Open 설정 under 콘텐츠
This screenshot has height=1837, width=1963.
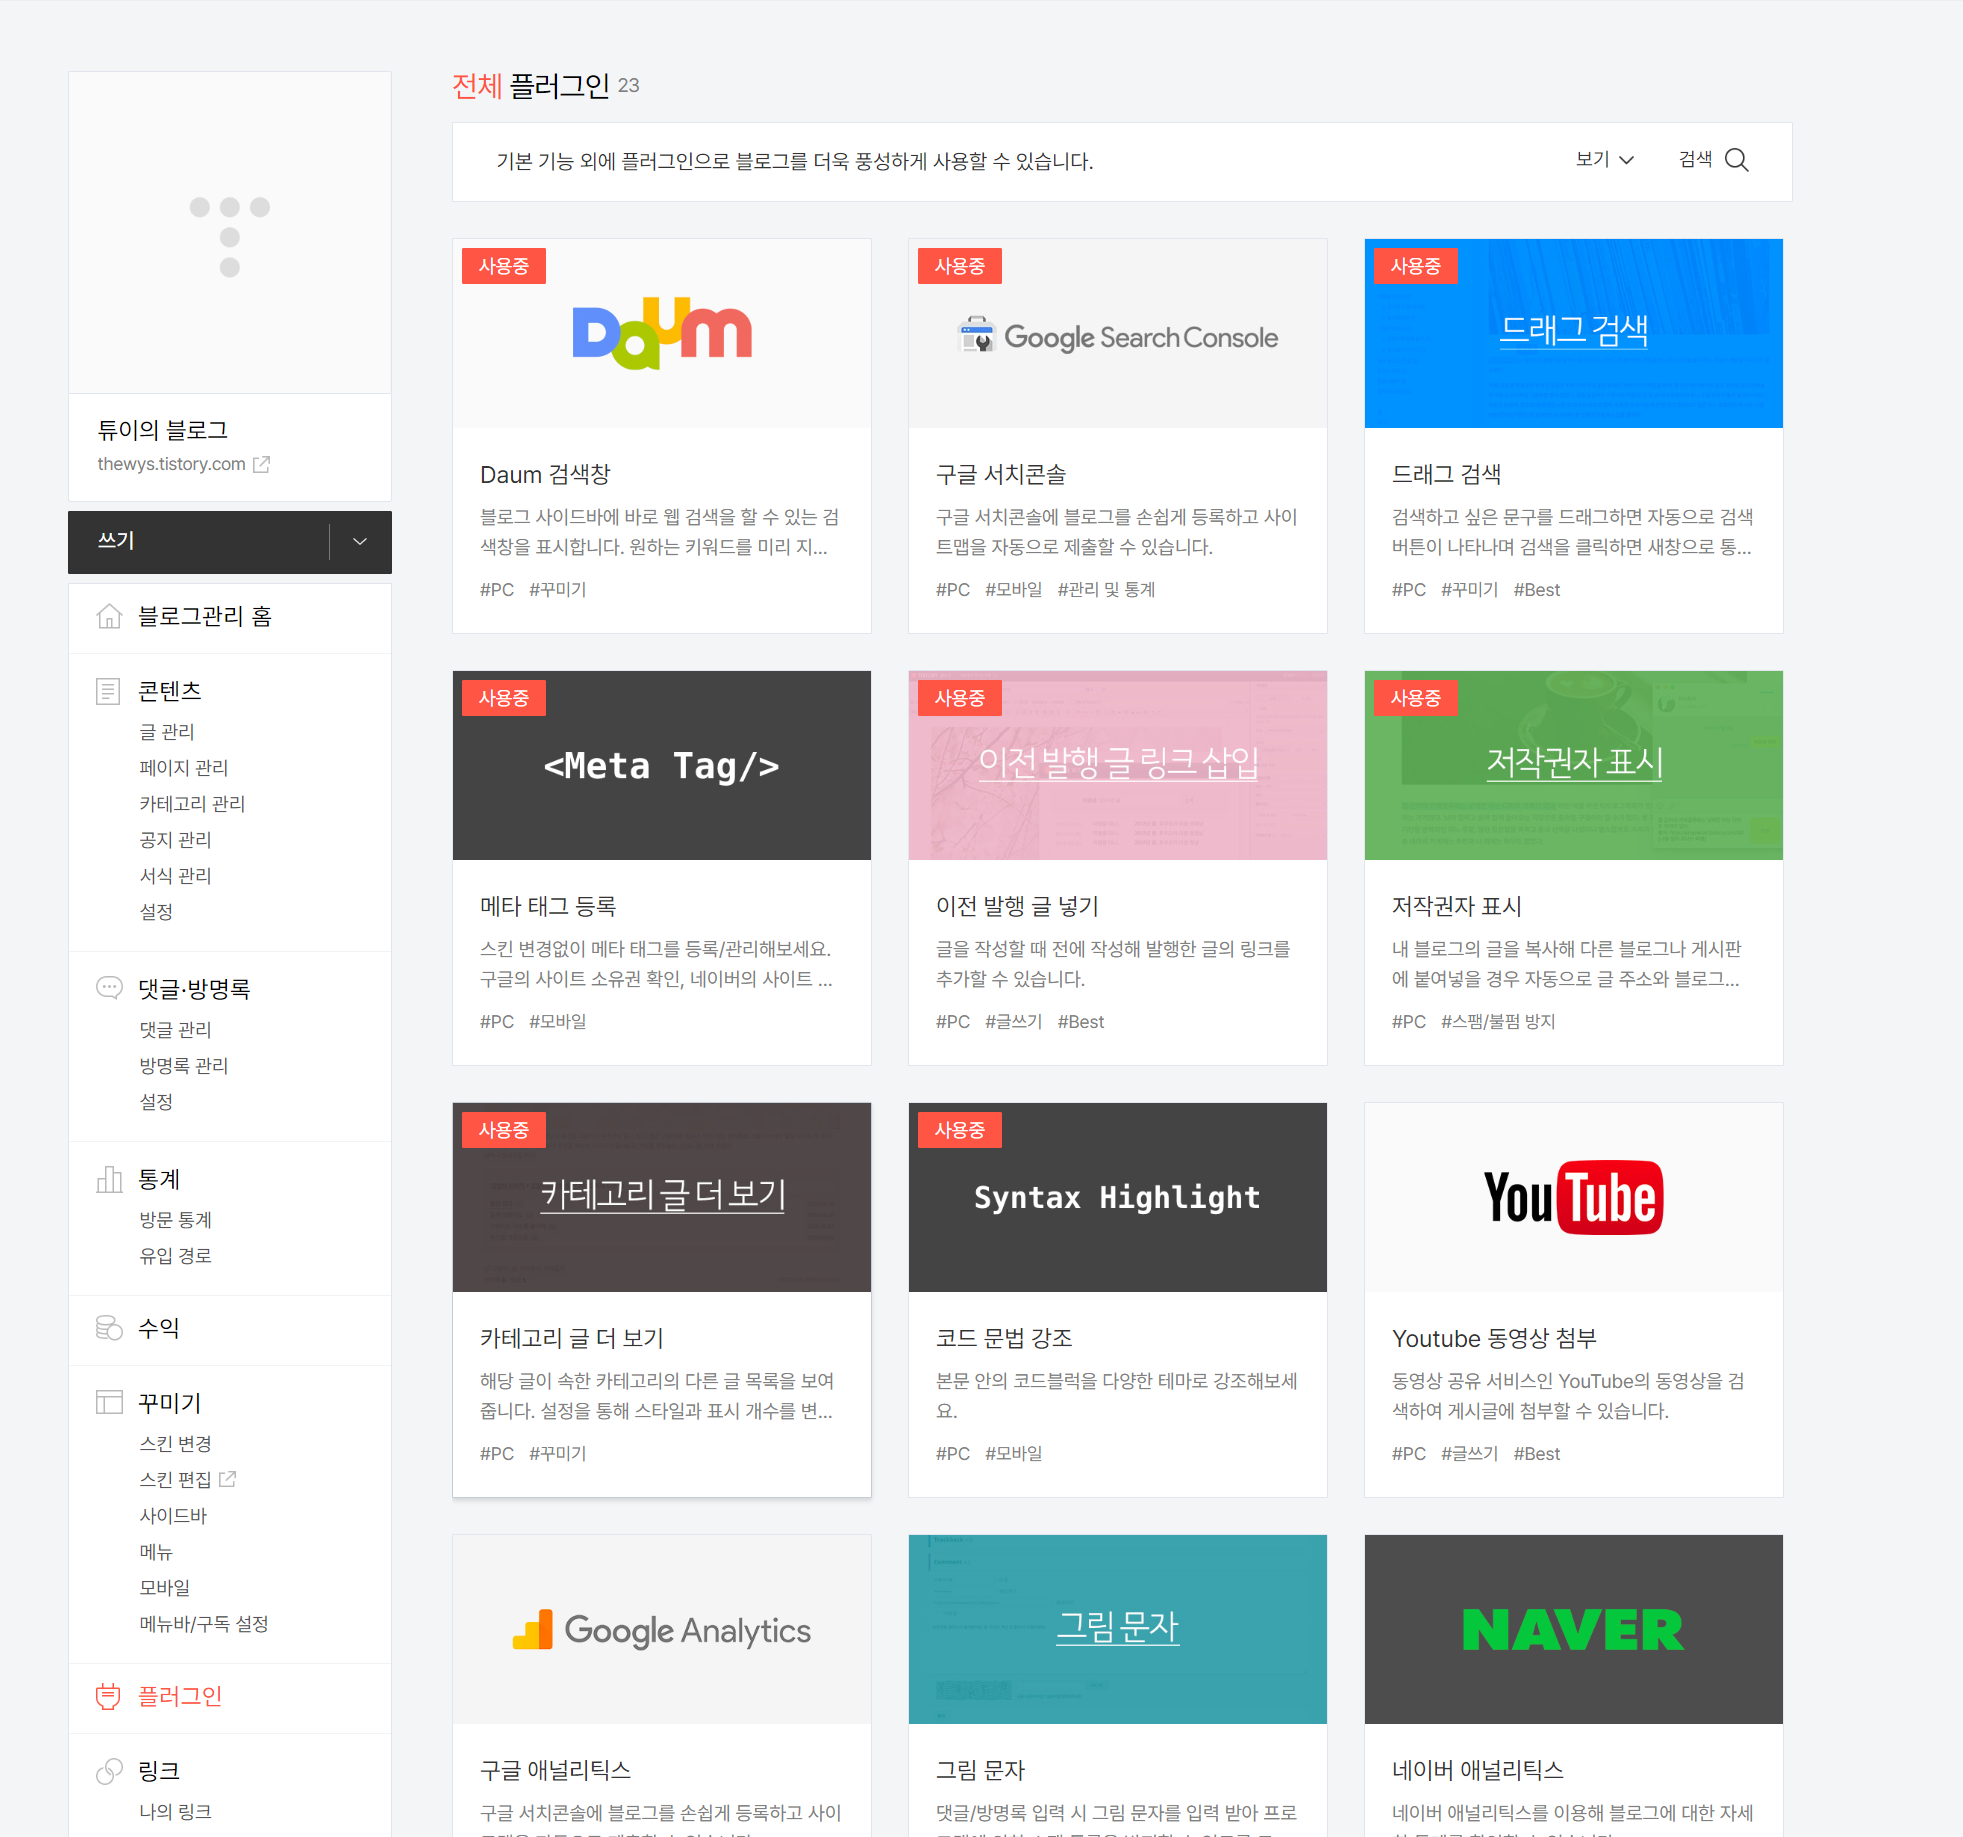click(x=156, y=912)
